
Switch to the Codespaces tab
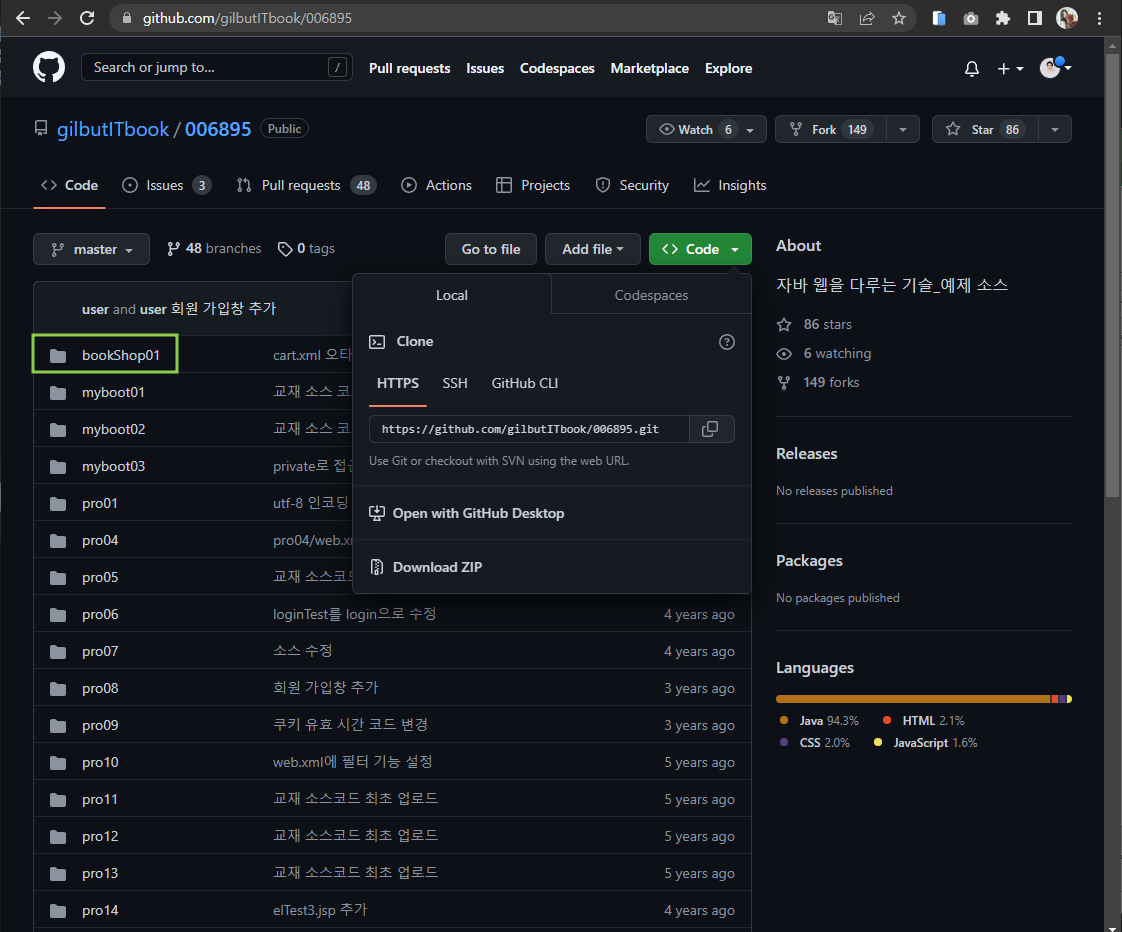(651, 296)
